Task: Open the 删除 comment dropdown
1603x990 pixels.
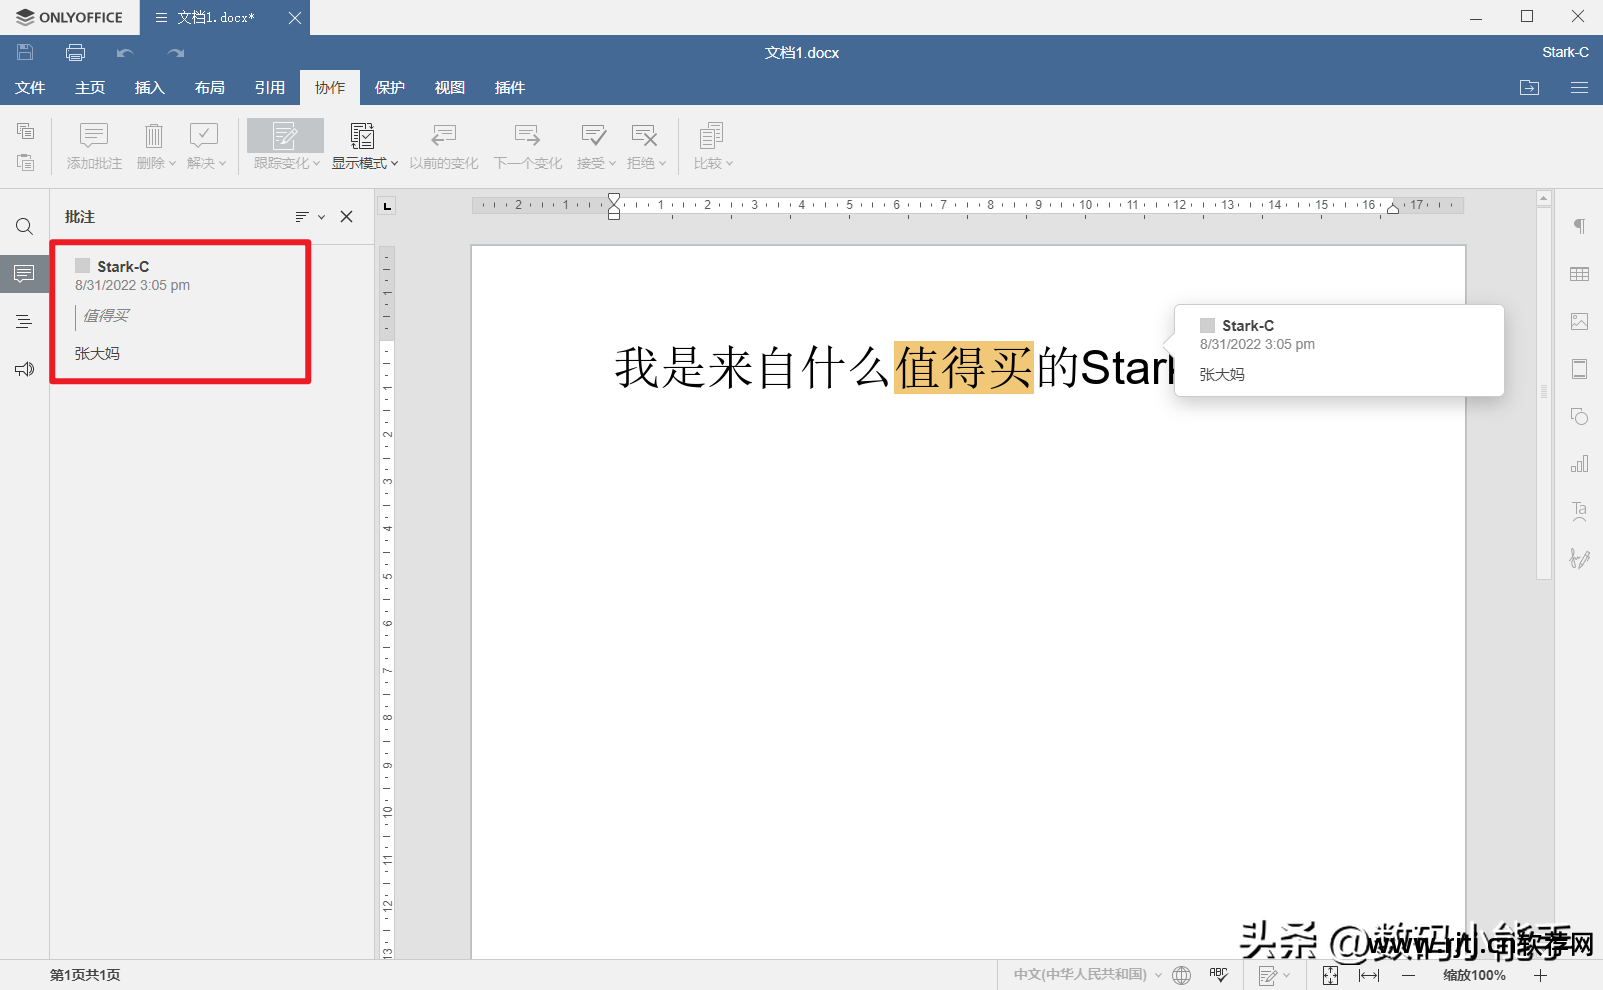Action: coord(155,146)
